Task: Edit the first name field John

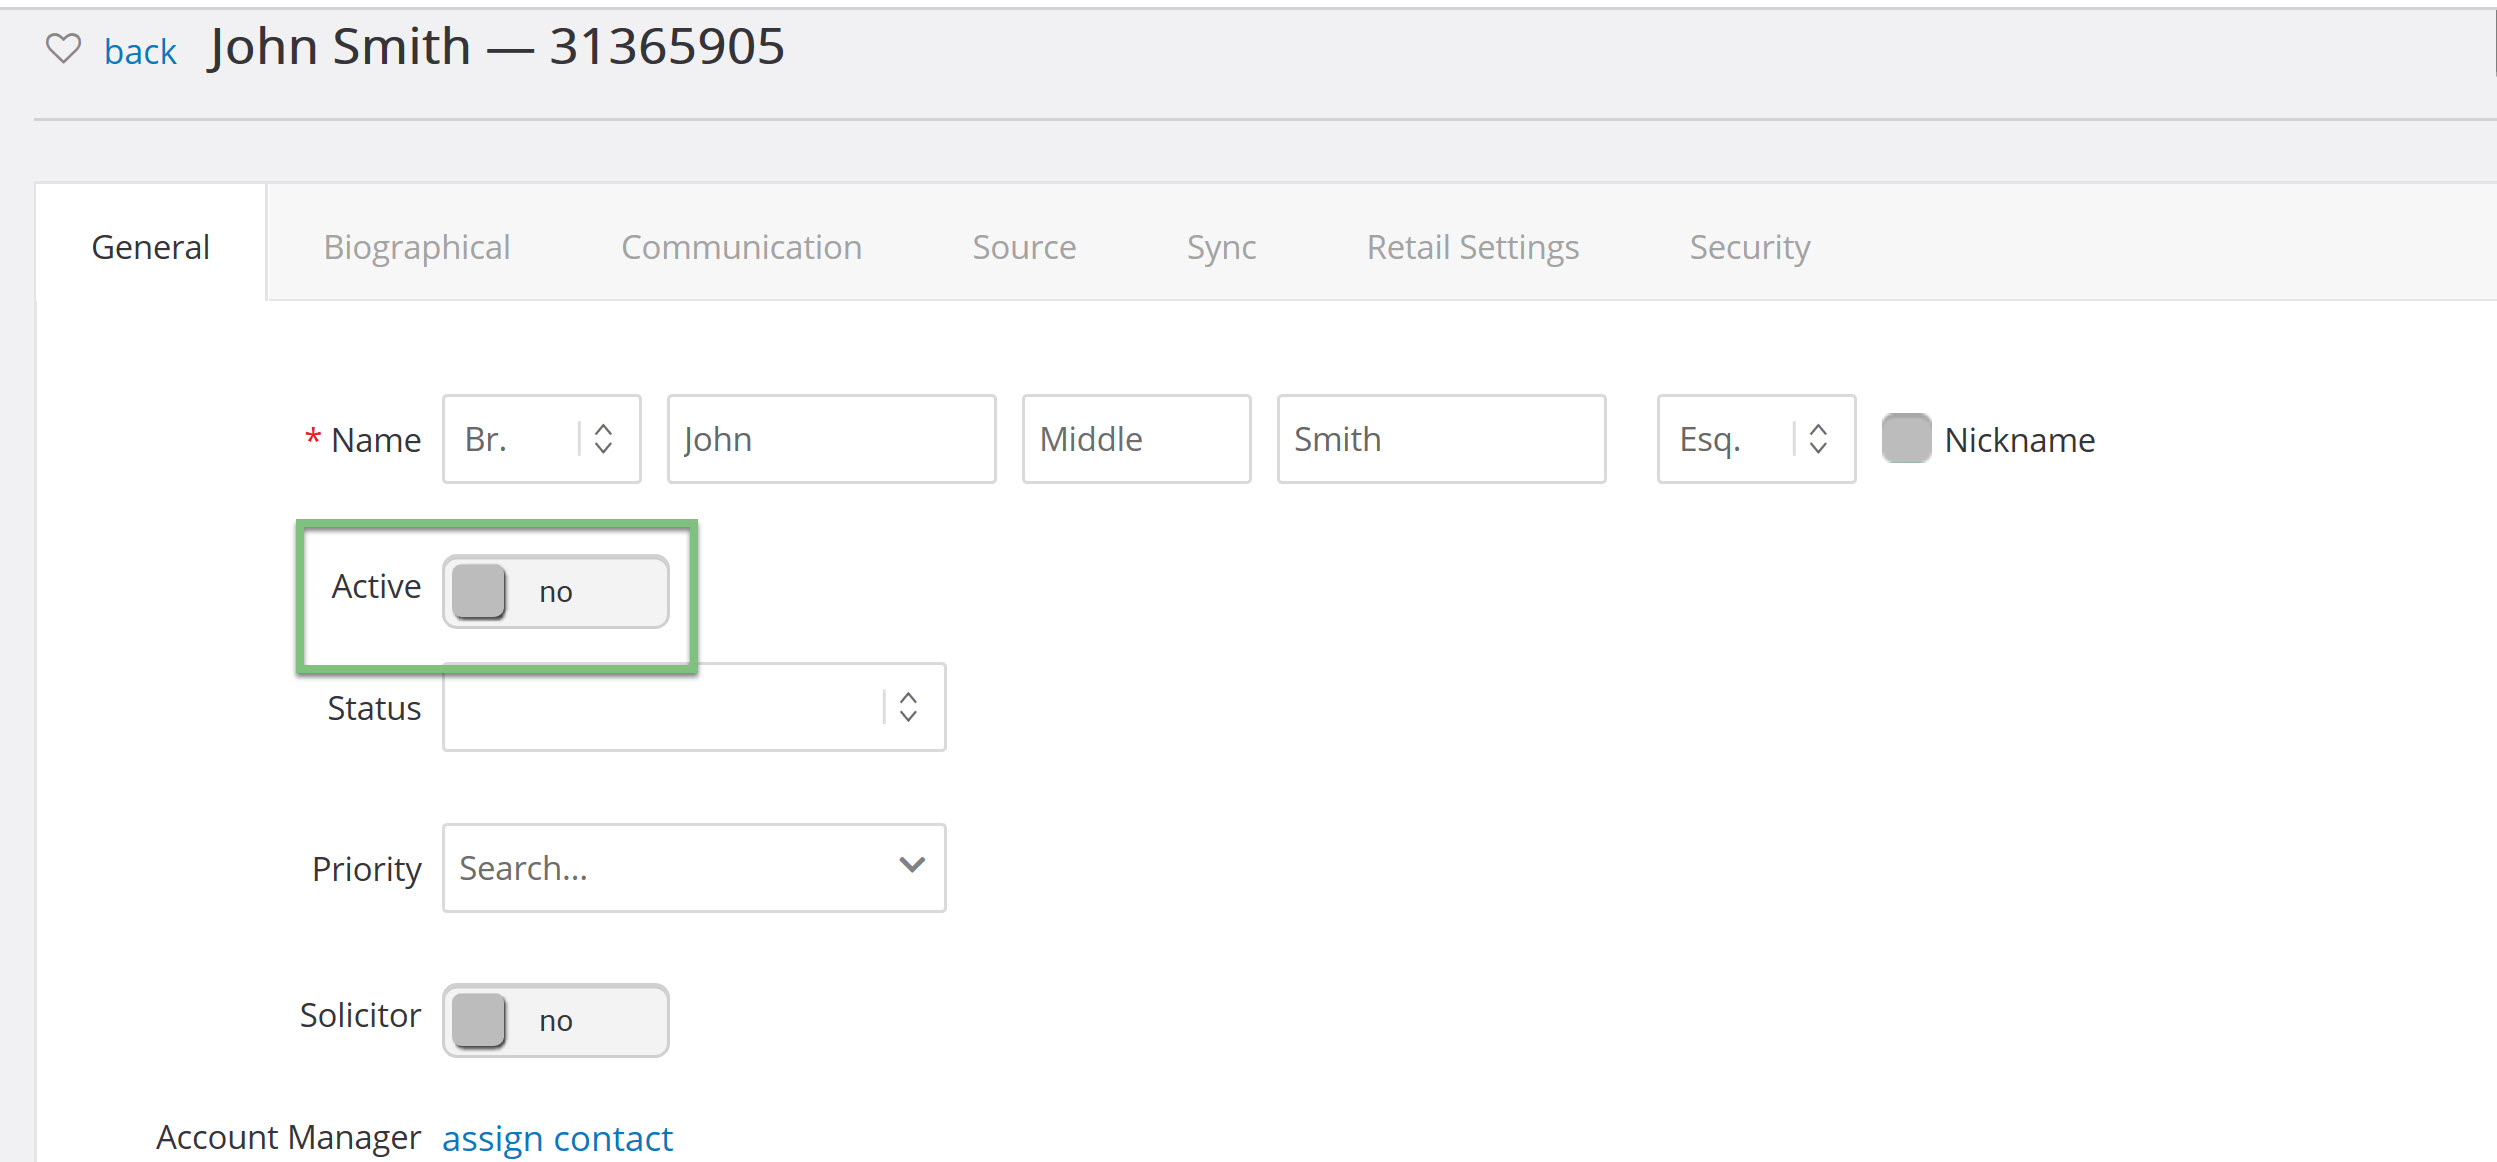Action: pyautogui.click(x=831, y=439)
